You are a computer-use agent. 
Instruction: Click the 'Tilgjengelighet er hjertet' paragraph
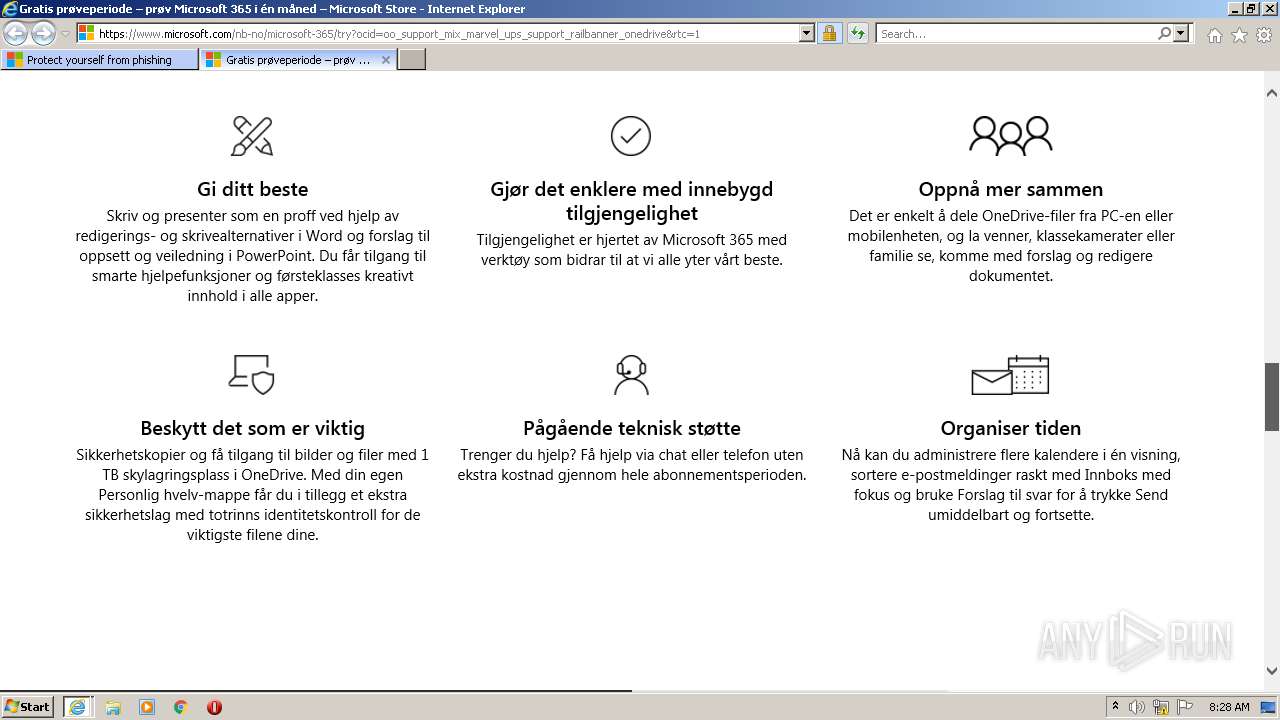pyautogui.click(x=631, y=250)
